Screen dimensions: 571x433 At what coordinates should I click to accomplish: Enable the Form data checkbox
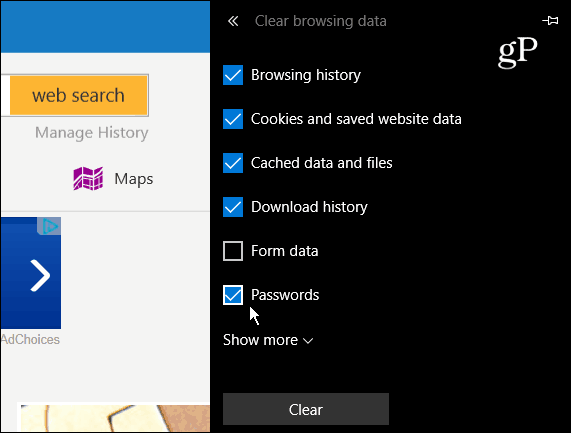tap(233, 251)
